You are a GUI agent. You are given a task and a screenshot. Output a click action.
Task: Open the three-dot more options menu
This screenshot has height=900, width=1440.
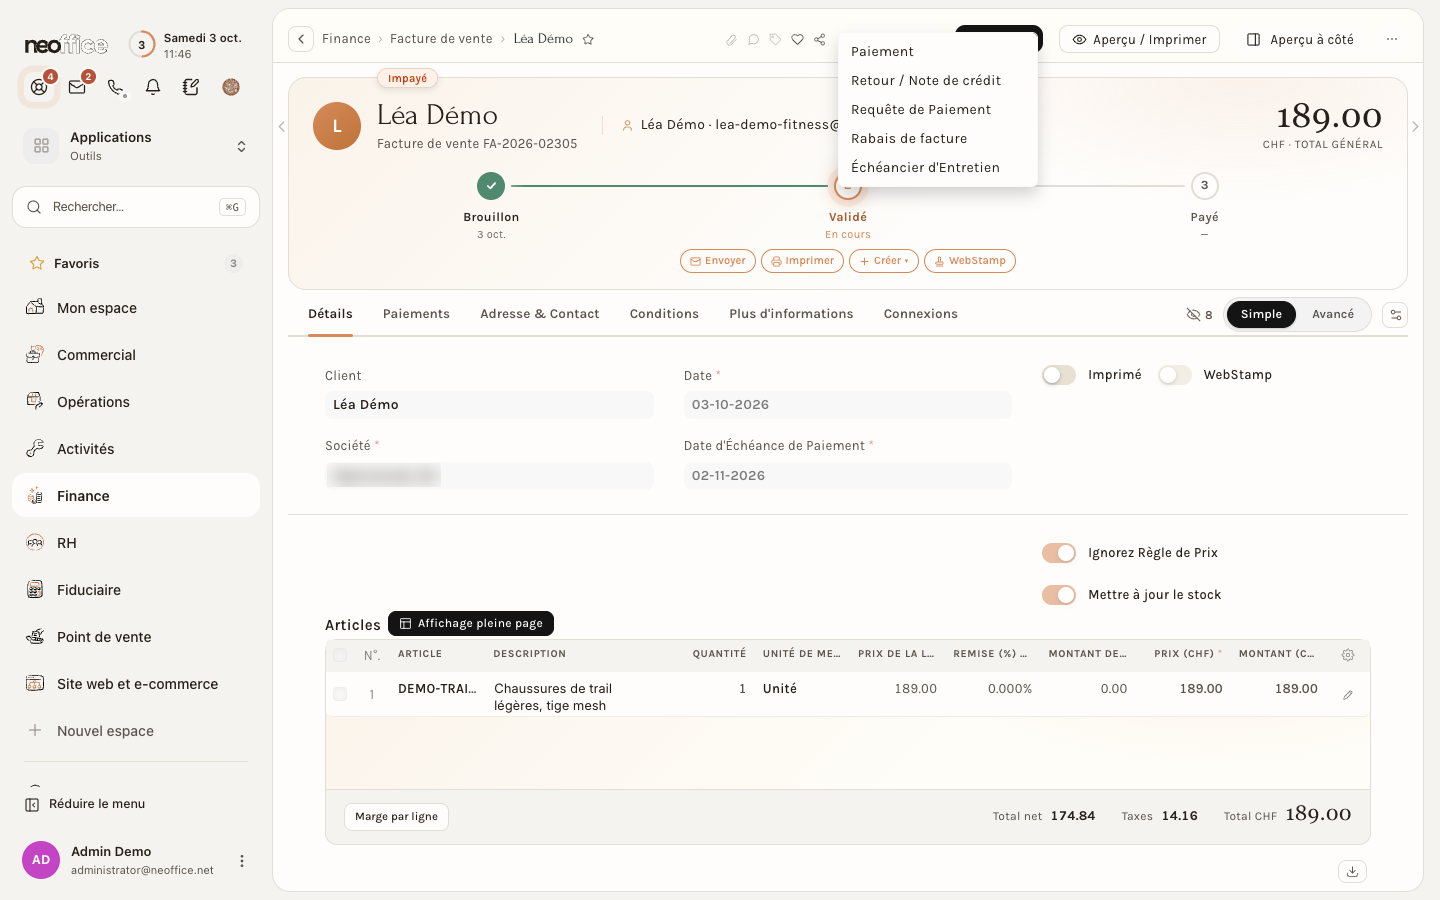tap(1392, 39)
